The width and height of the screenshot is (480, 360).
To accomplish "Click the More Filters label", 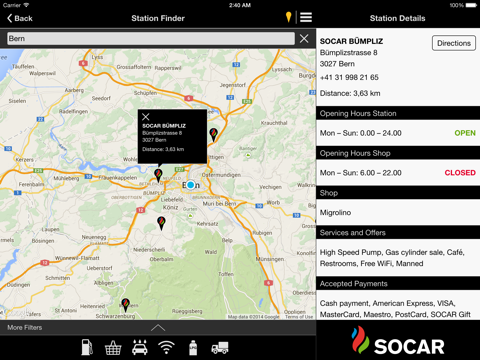I will (x=25, y=328).
